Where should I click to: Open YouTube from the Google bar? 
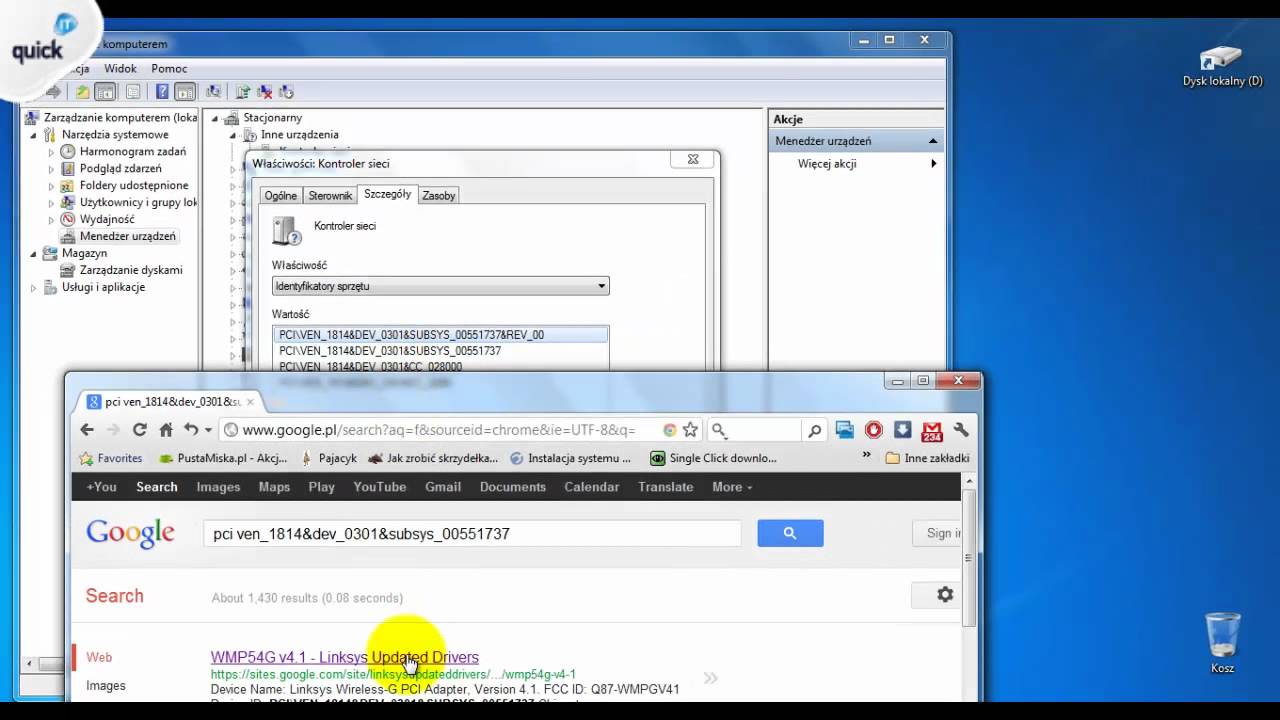[x=379, y=487]
